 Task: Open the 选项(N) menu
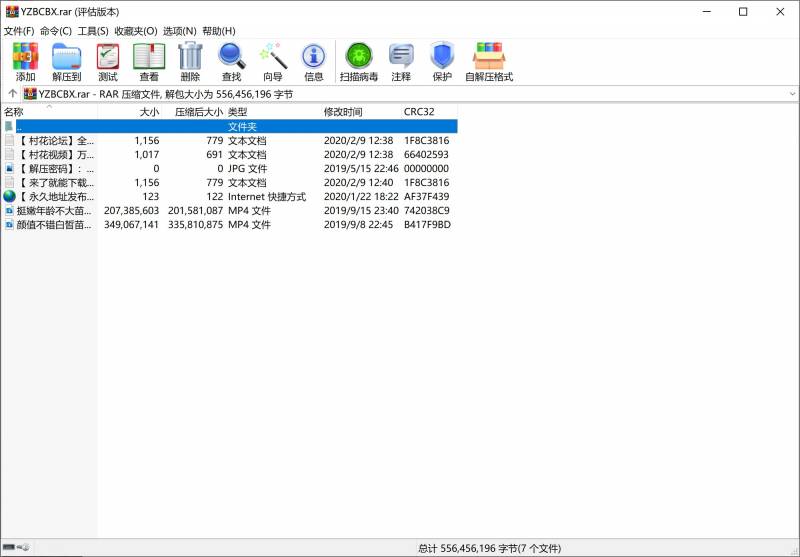coord(180,31)
